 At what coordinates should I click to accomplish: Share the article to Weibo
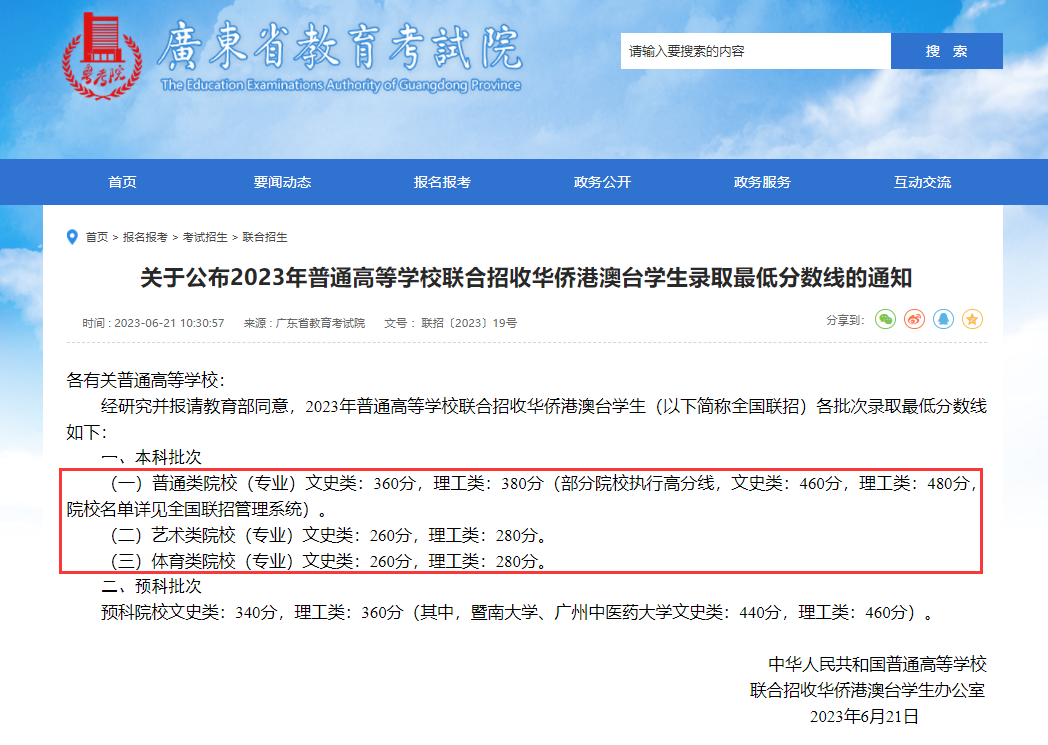(912, 319)
